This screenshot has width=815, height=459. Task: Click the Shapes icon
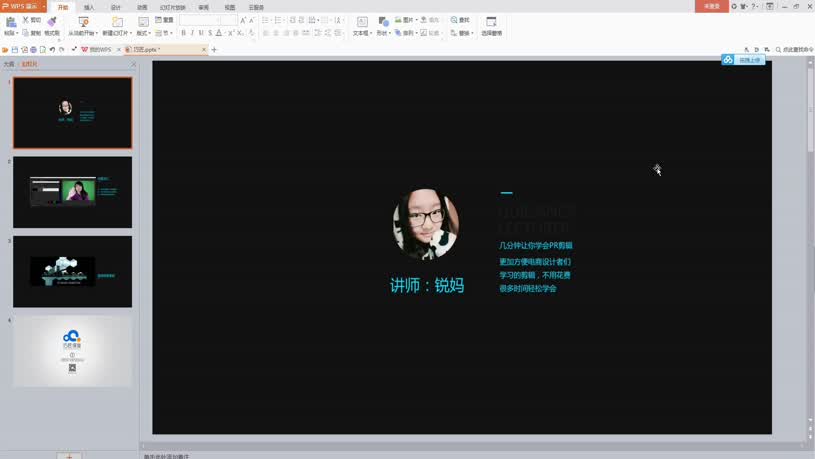click(x=384, y=21)
